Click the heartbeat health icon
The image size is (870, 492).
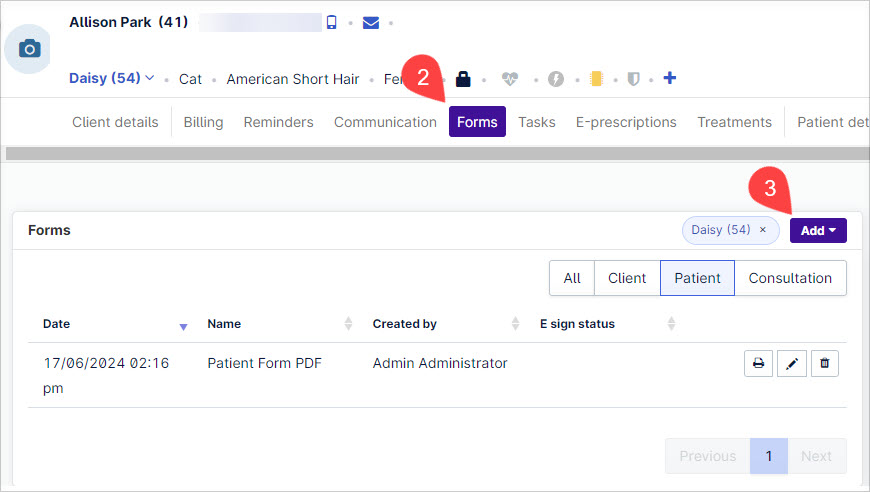tap(509, 79)
